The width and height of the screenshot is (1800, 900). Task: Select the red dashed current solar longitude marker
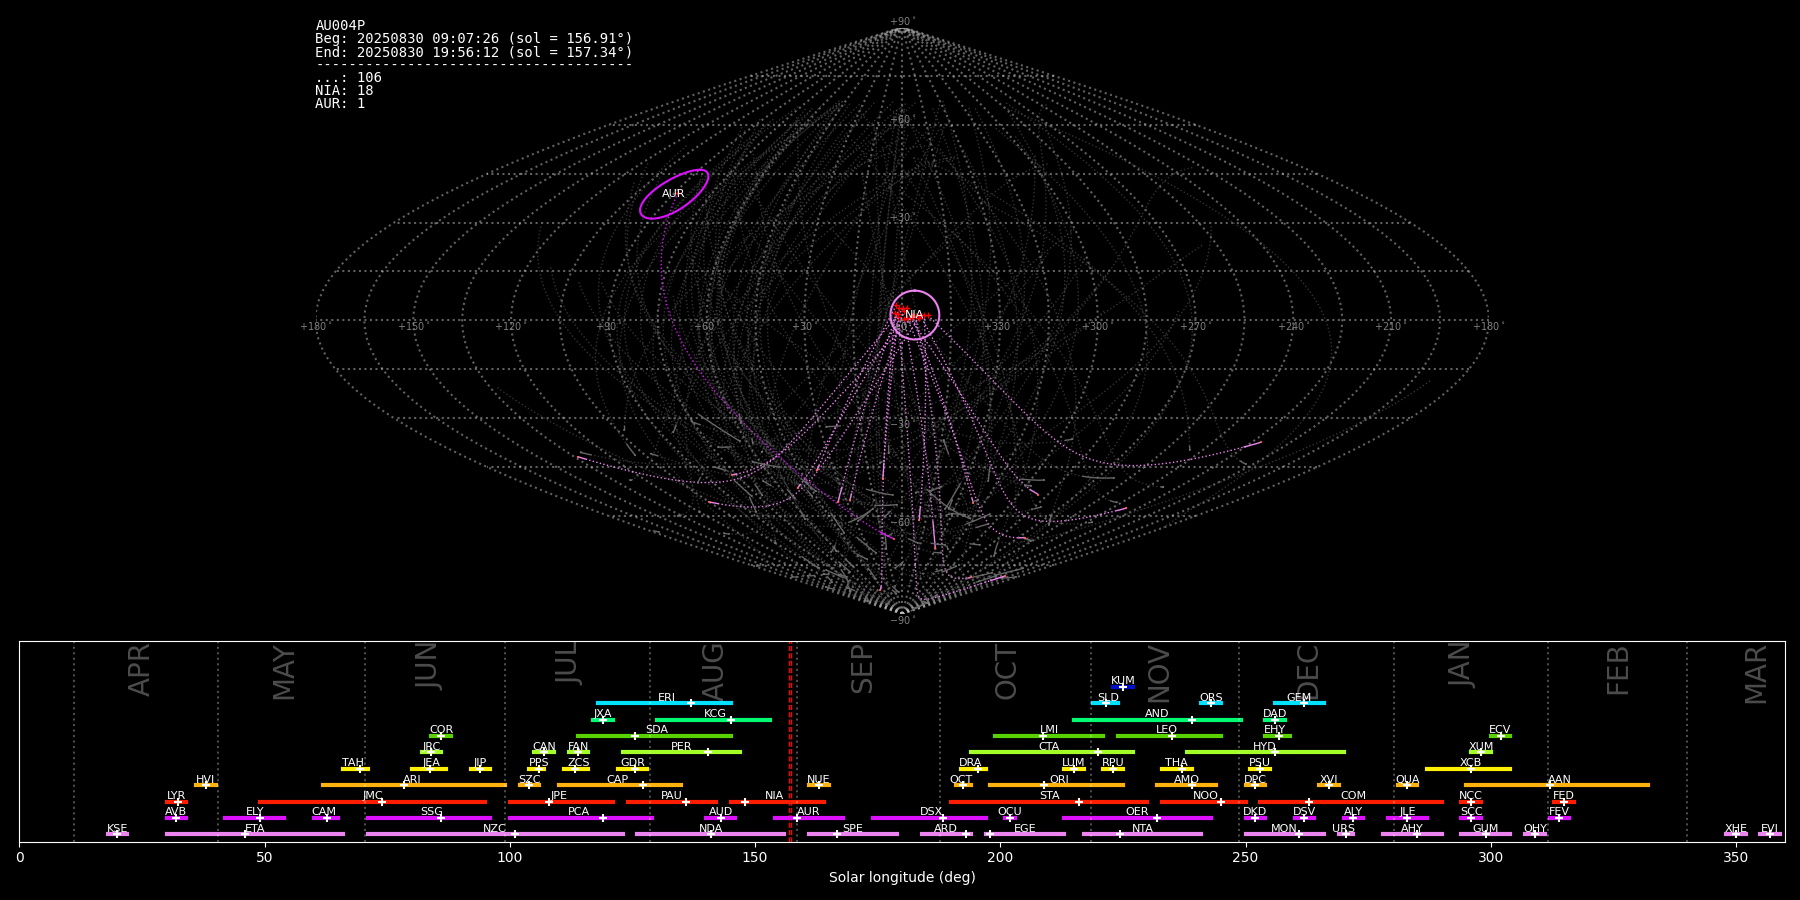point(790,741)
